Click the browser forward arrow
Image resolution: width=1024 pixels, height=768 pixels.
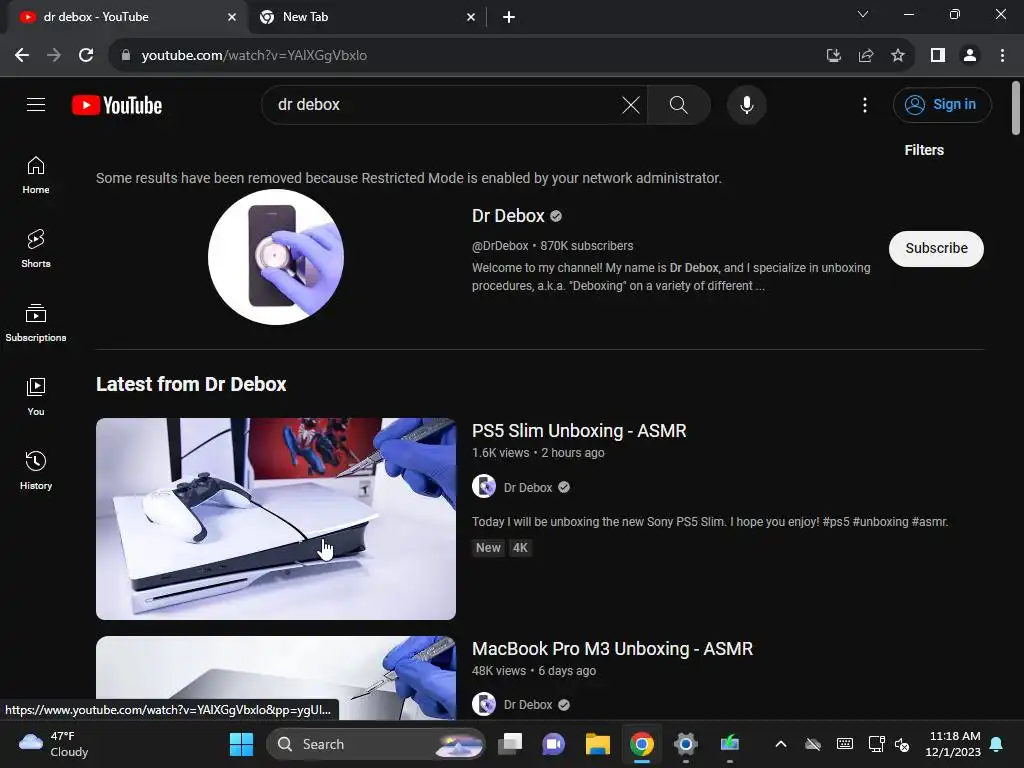click(x=54, y=56)
